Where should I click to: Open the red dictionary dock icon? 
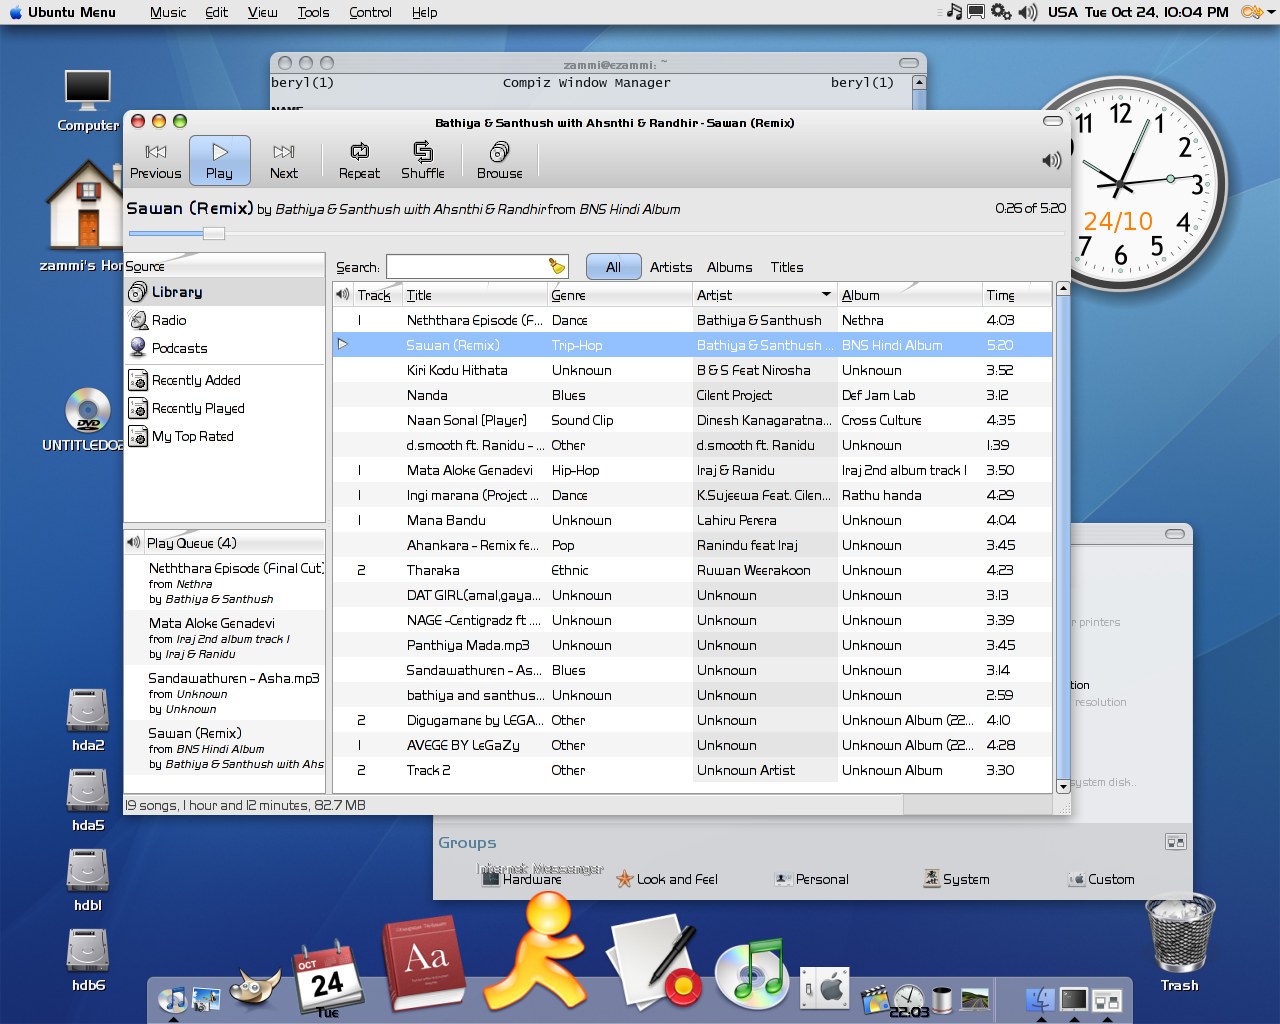coord(423,963)
